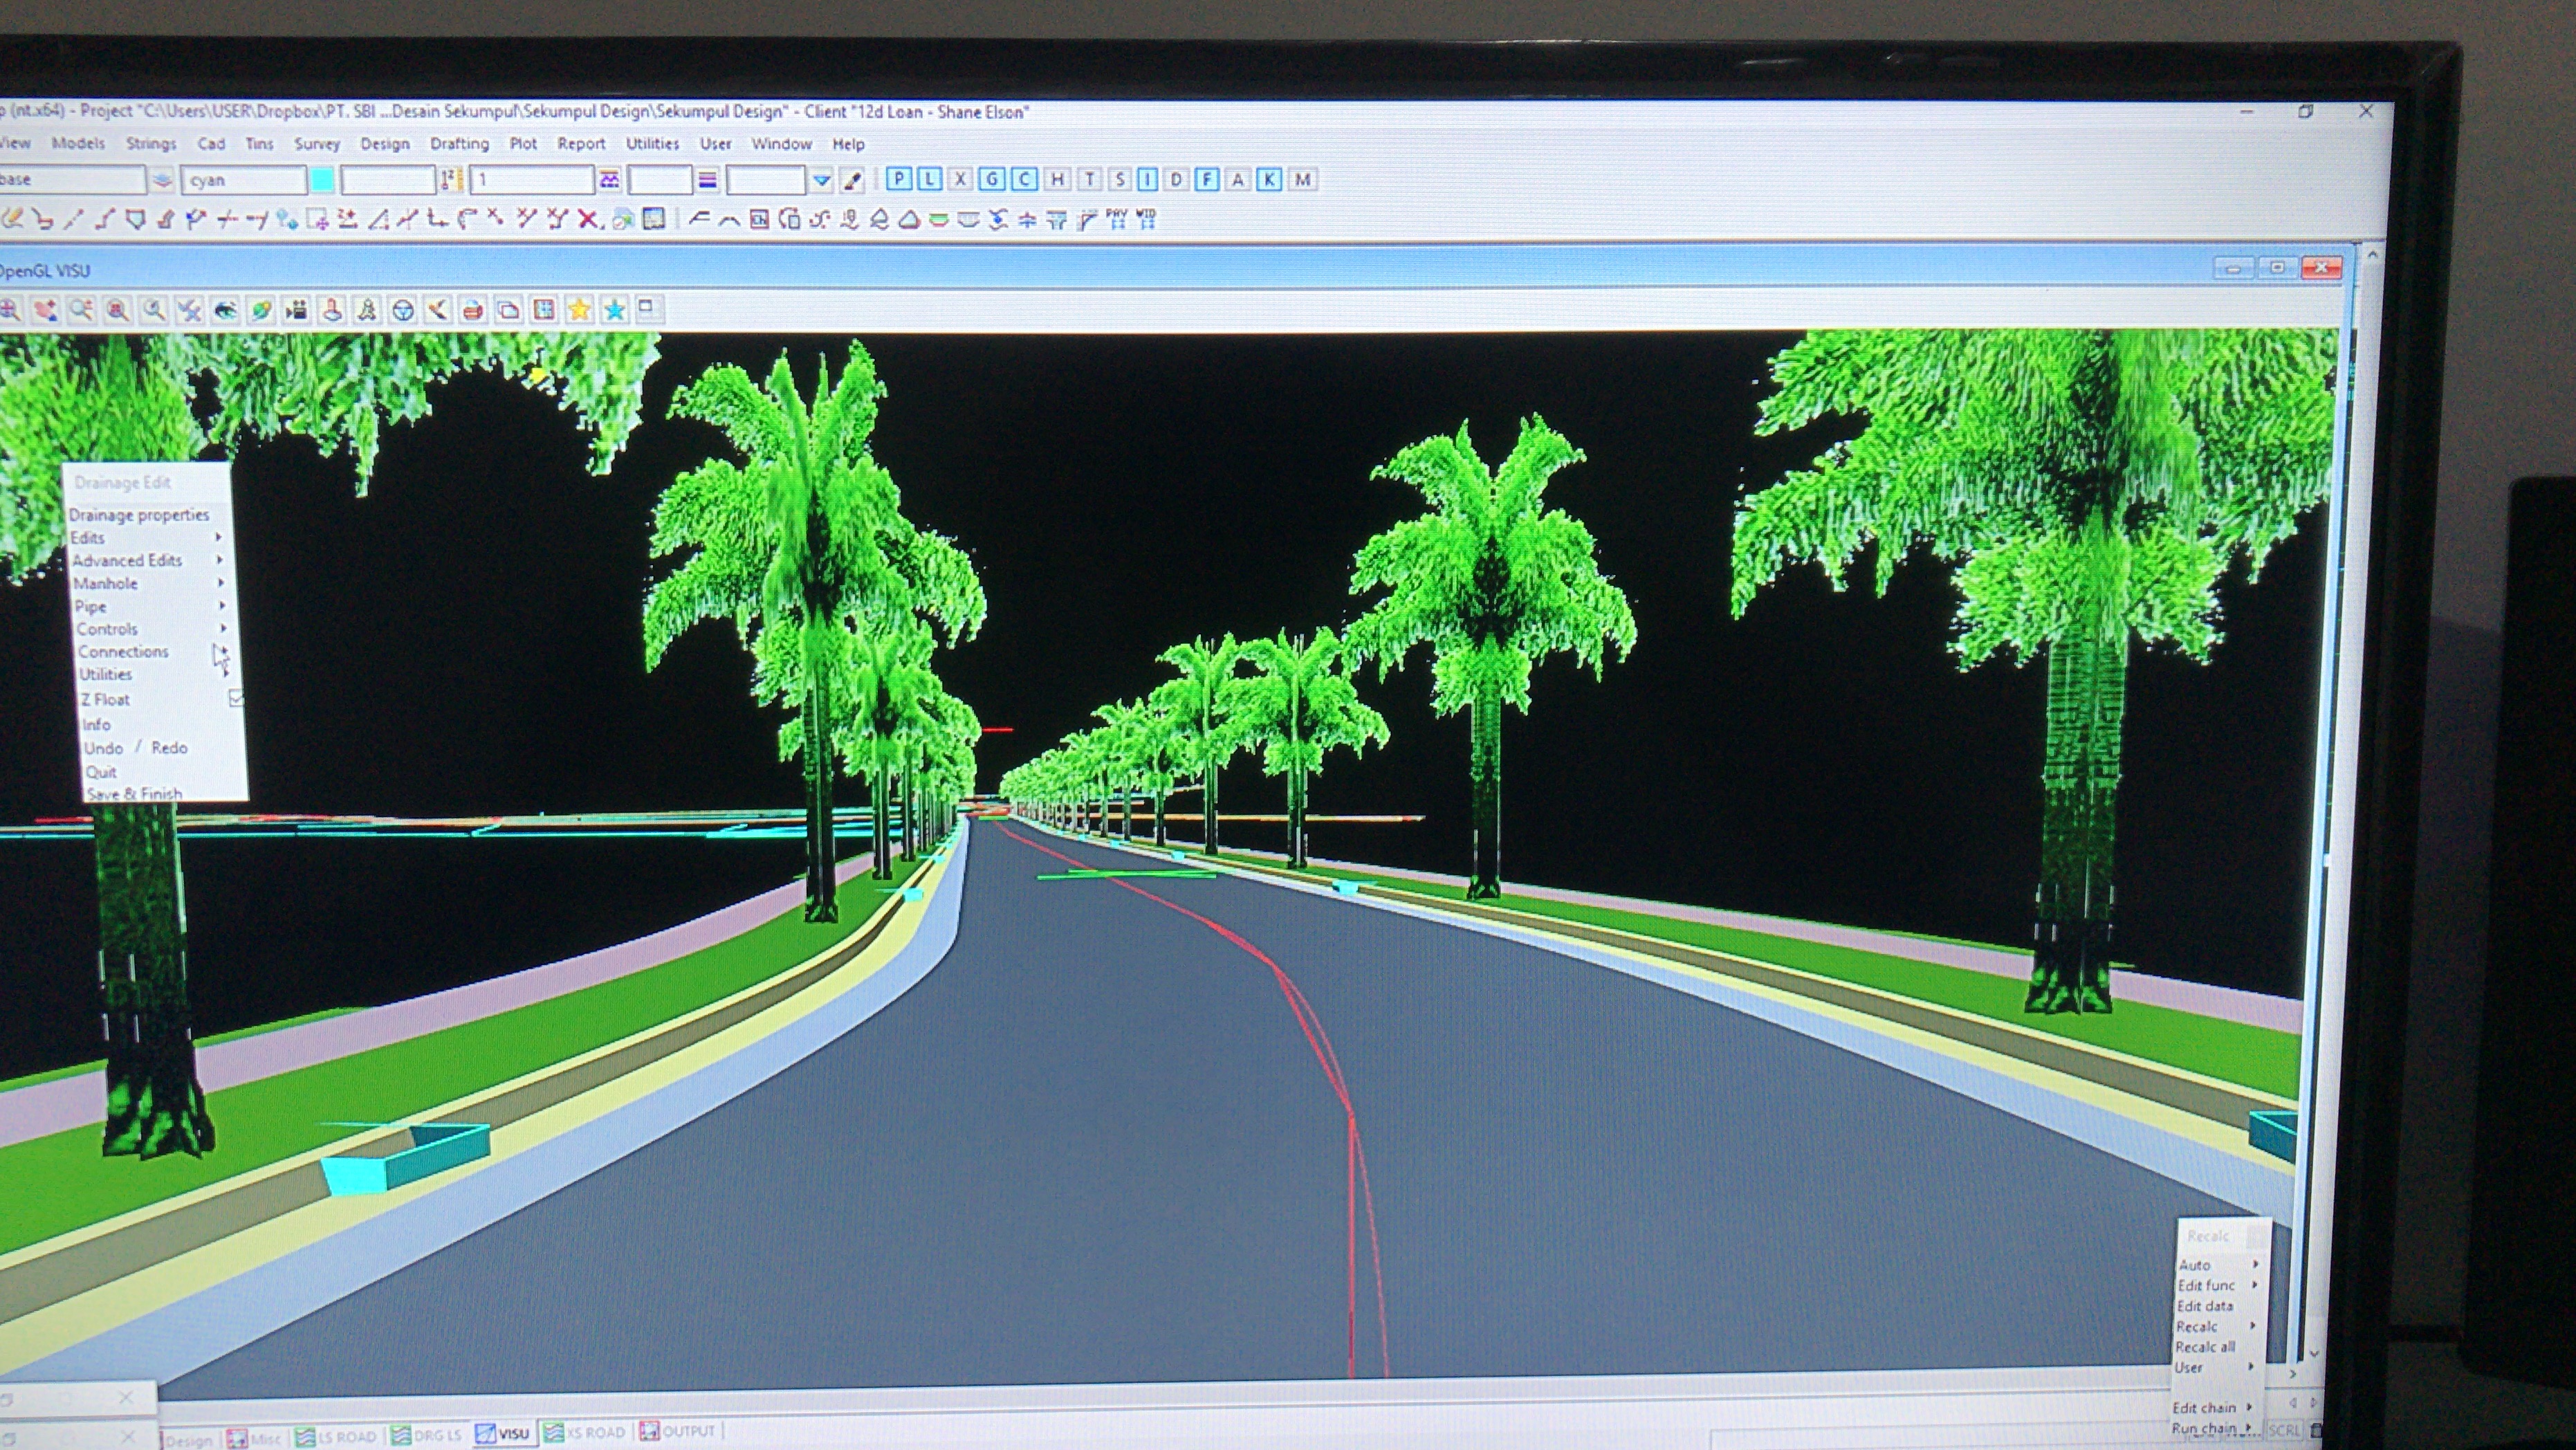The height and width of the screenshot is (1450, 2576).
Task: Click Save & Finish in Drainage Edit
Action: tap(134, 794)
